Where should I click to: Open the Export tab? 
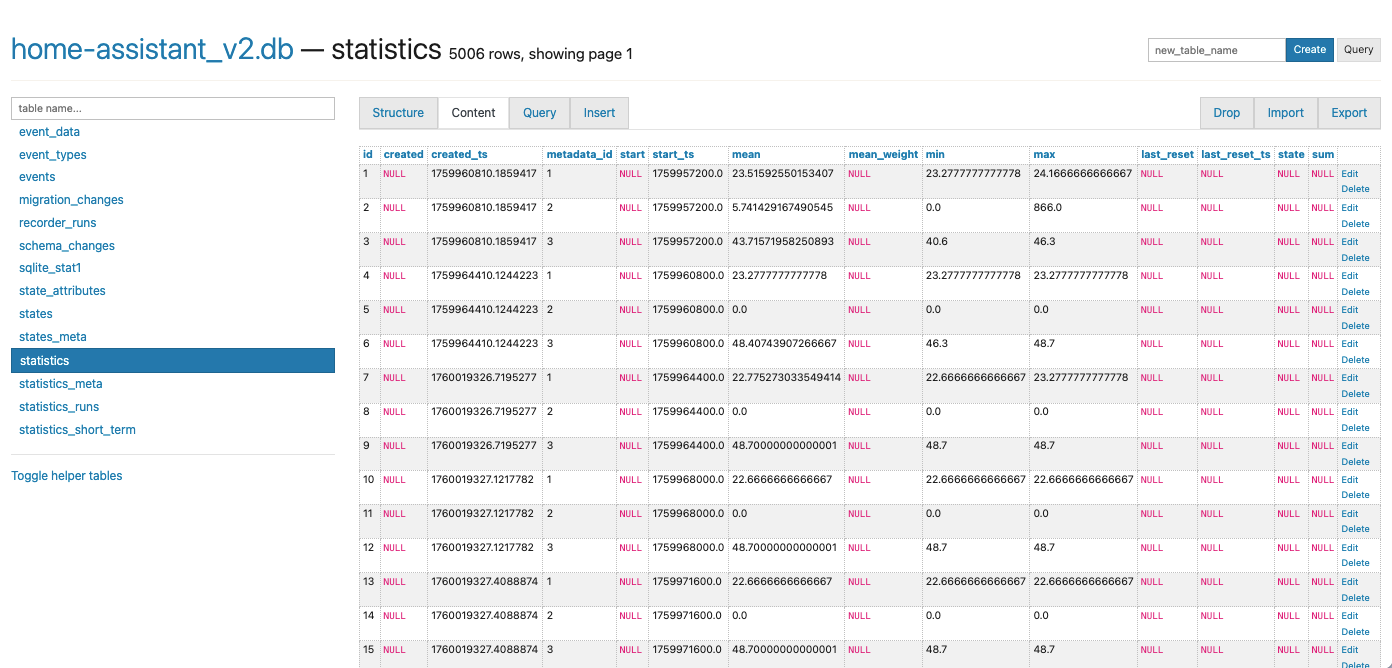[x=1349, y=113]
